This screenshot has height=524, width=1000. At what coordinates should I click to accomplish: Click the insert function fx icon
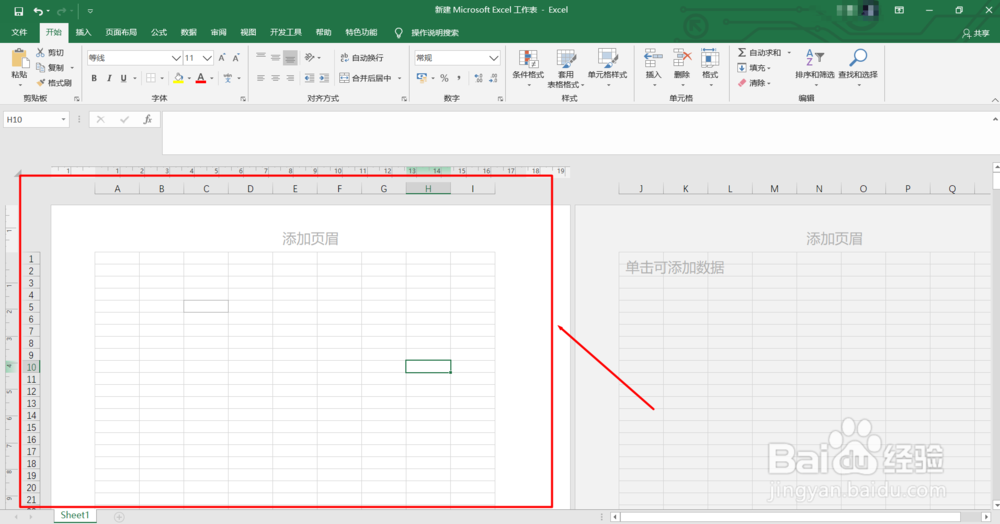pos(147,119)
